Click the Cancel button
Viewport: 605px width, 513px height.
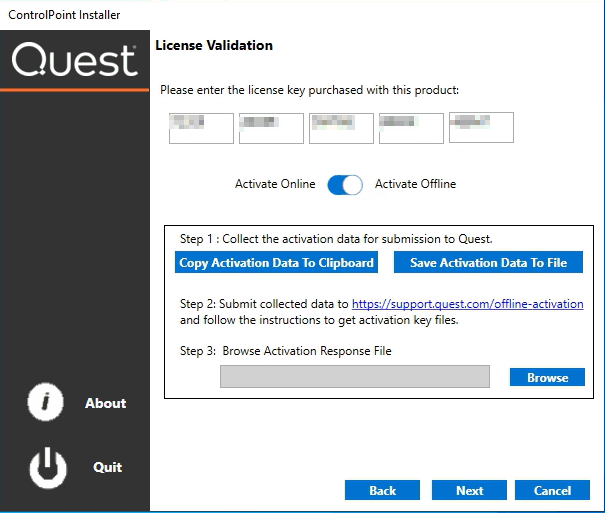(x=552, y=491)
